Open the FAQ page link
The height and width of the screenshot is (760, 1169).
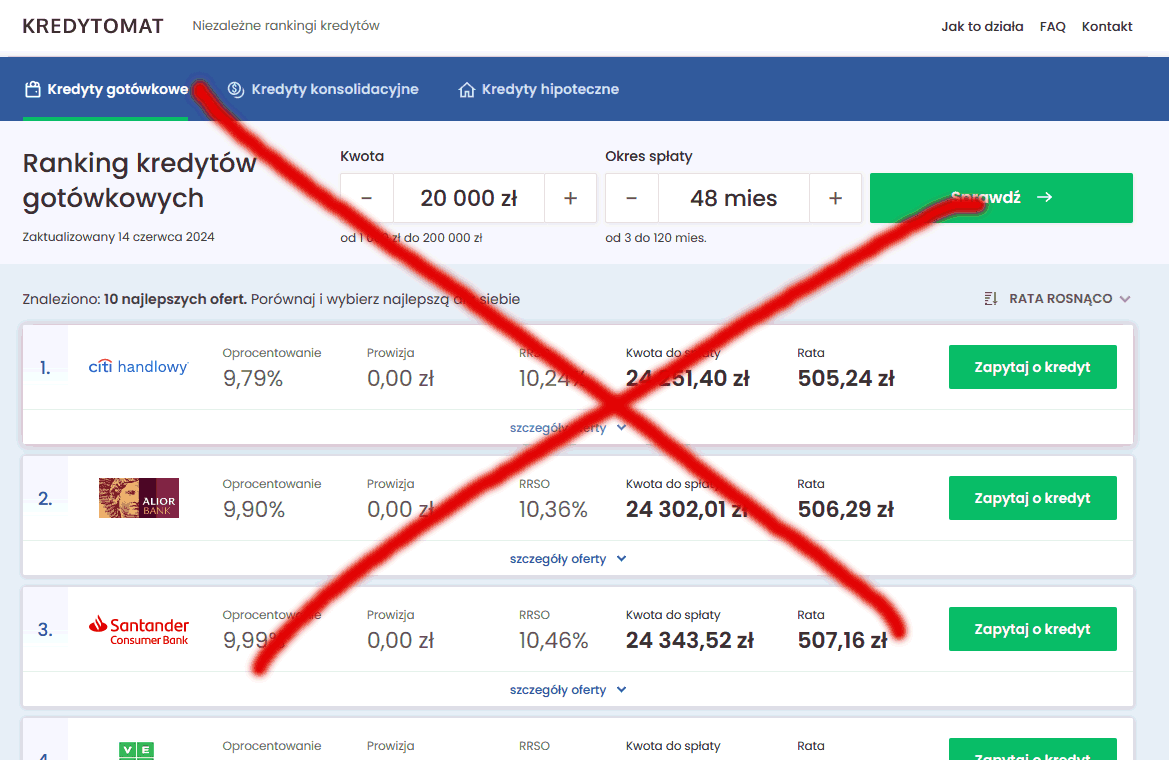tap(1052, 26)
